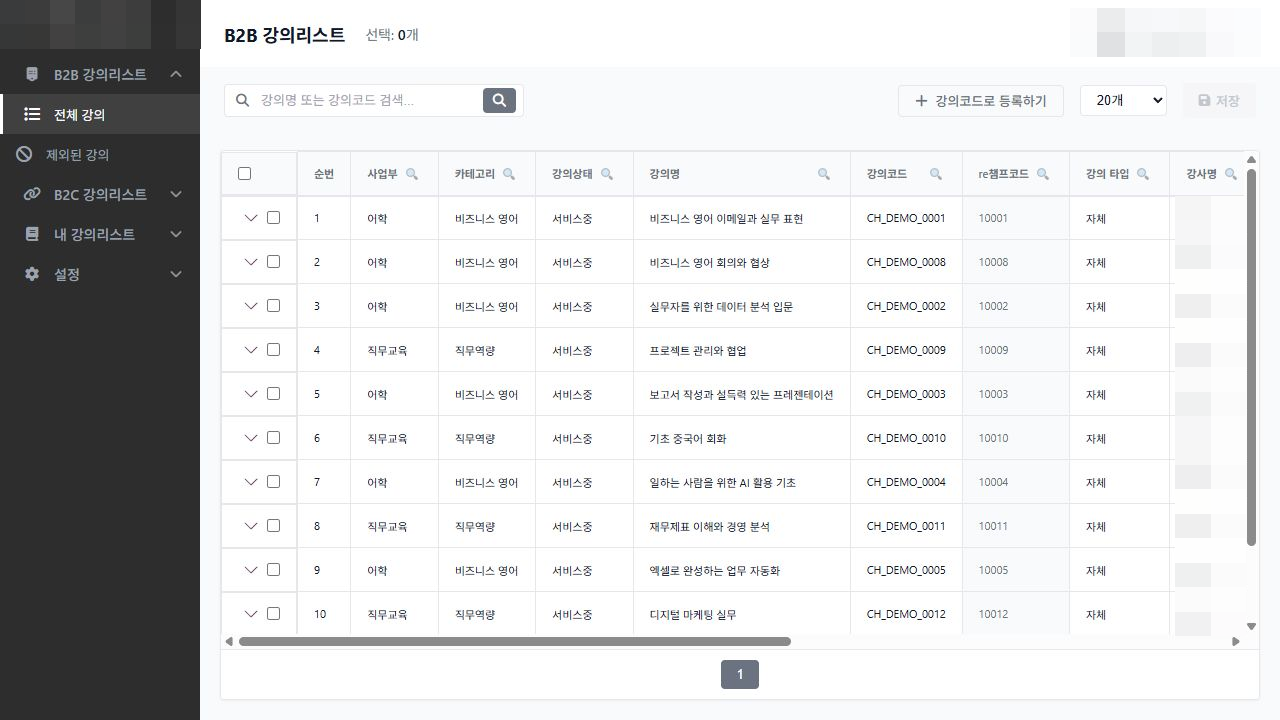
Task: Click the 내 강의리스트 book icon
Action: tap(32, 234)
